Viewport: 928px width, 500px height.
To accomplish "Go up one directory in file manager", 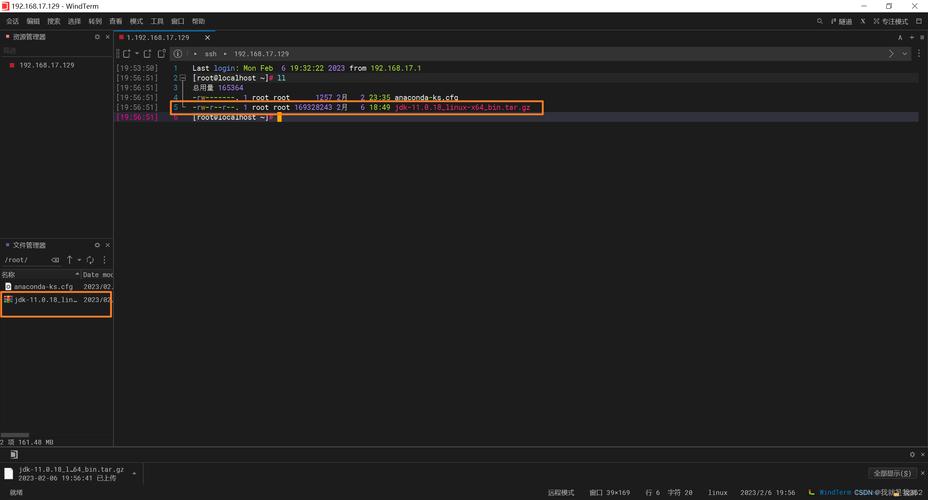I will coord(69,260).
